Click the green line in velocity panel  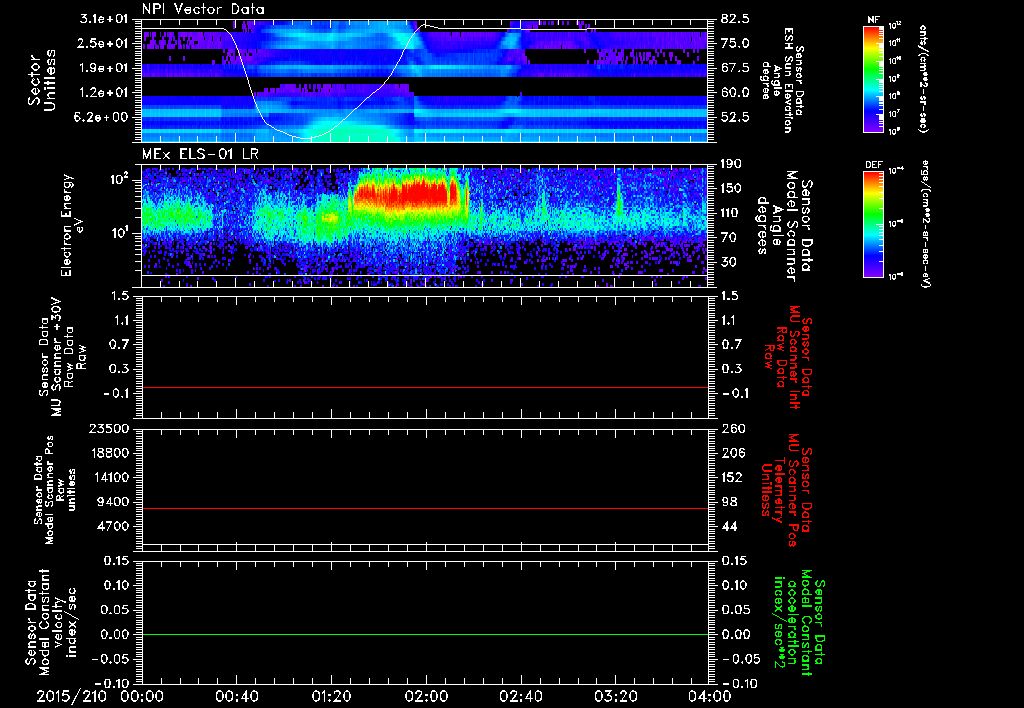tap(425, 634)
